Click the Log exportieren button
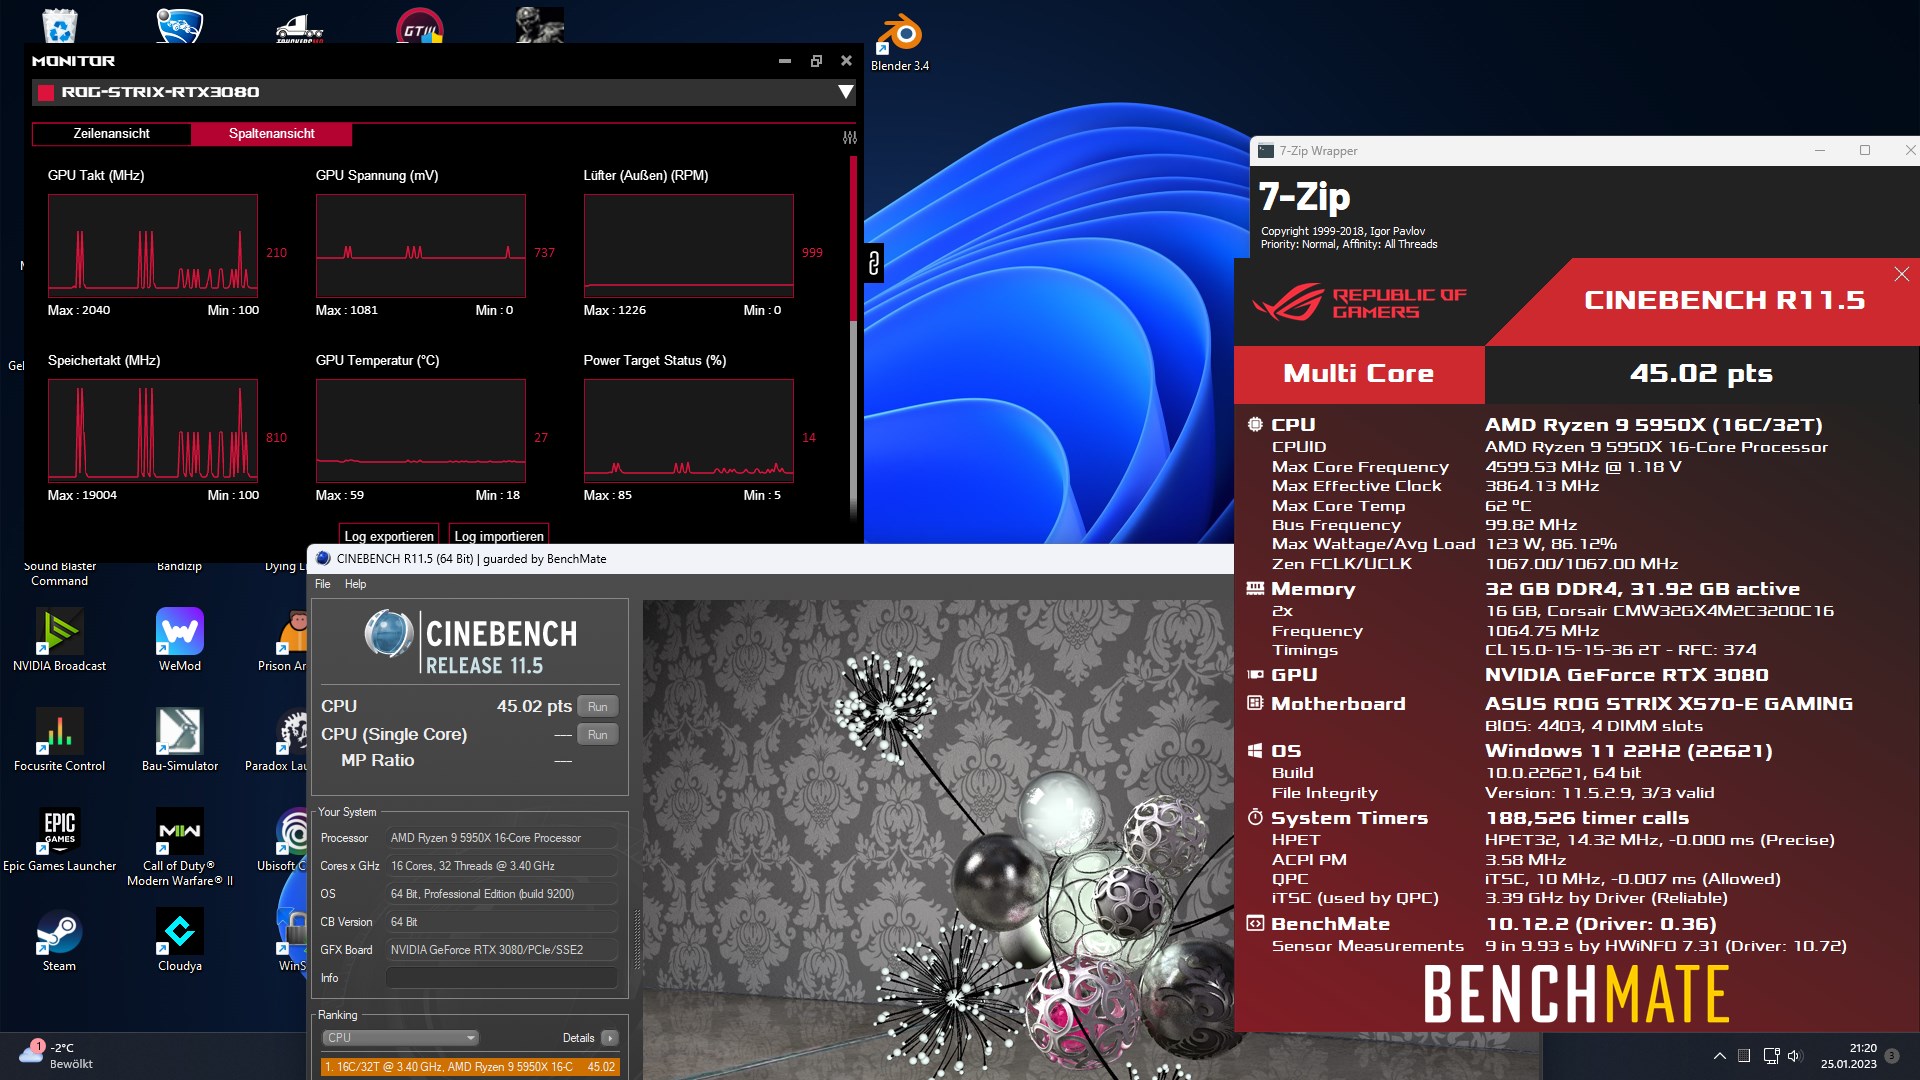This screenshot has height=1080, width=1920. click(x=389, y=535)
